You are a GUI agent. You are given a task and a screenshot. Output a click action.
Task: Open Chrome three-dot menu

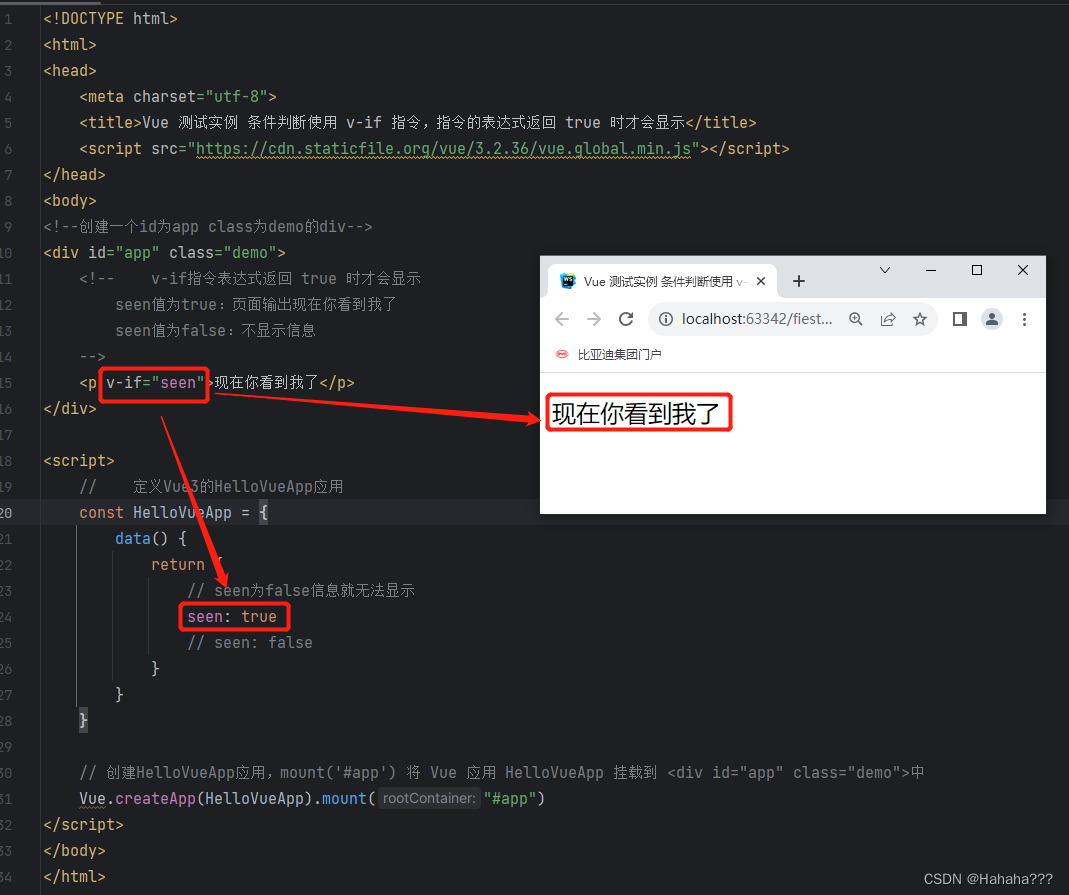point(1024,319)
